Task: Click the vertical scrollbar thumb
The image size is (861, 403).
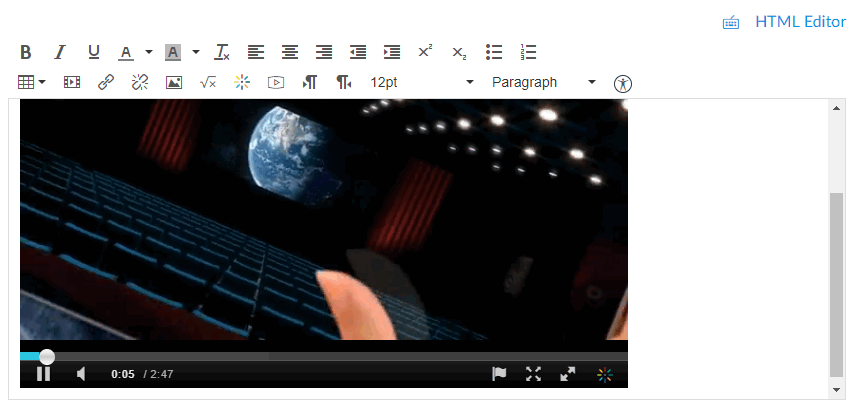Action: (x=836, y=284)
